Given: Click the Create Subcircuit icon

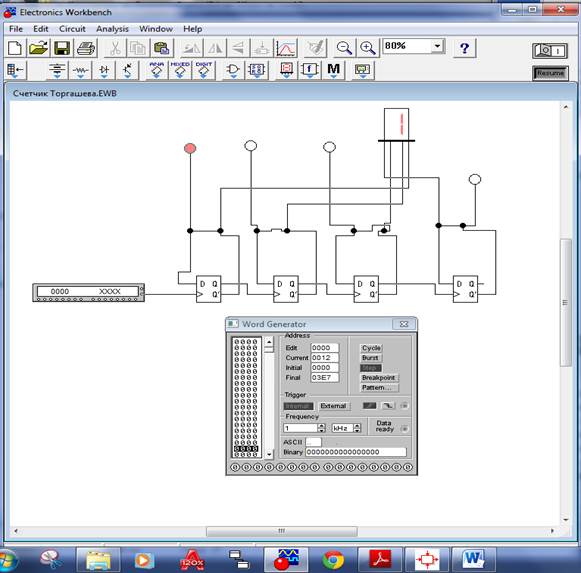Looking at the screenshot, I should (x=262, y=48).
